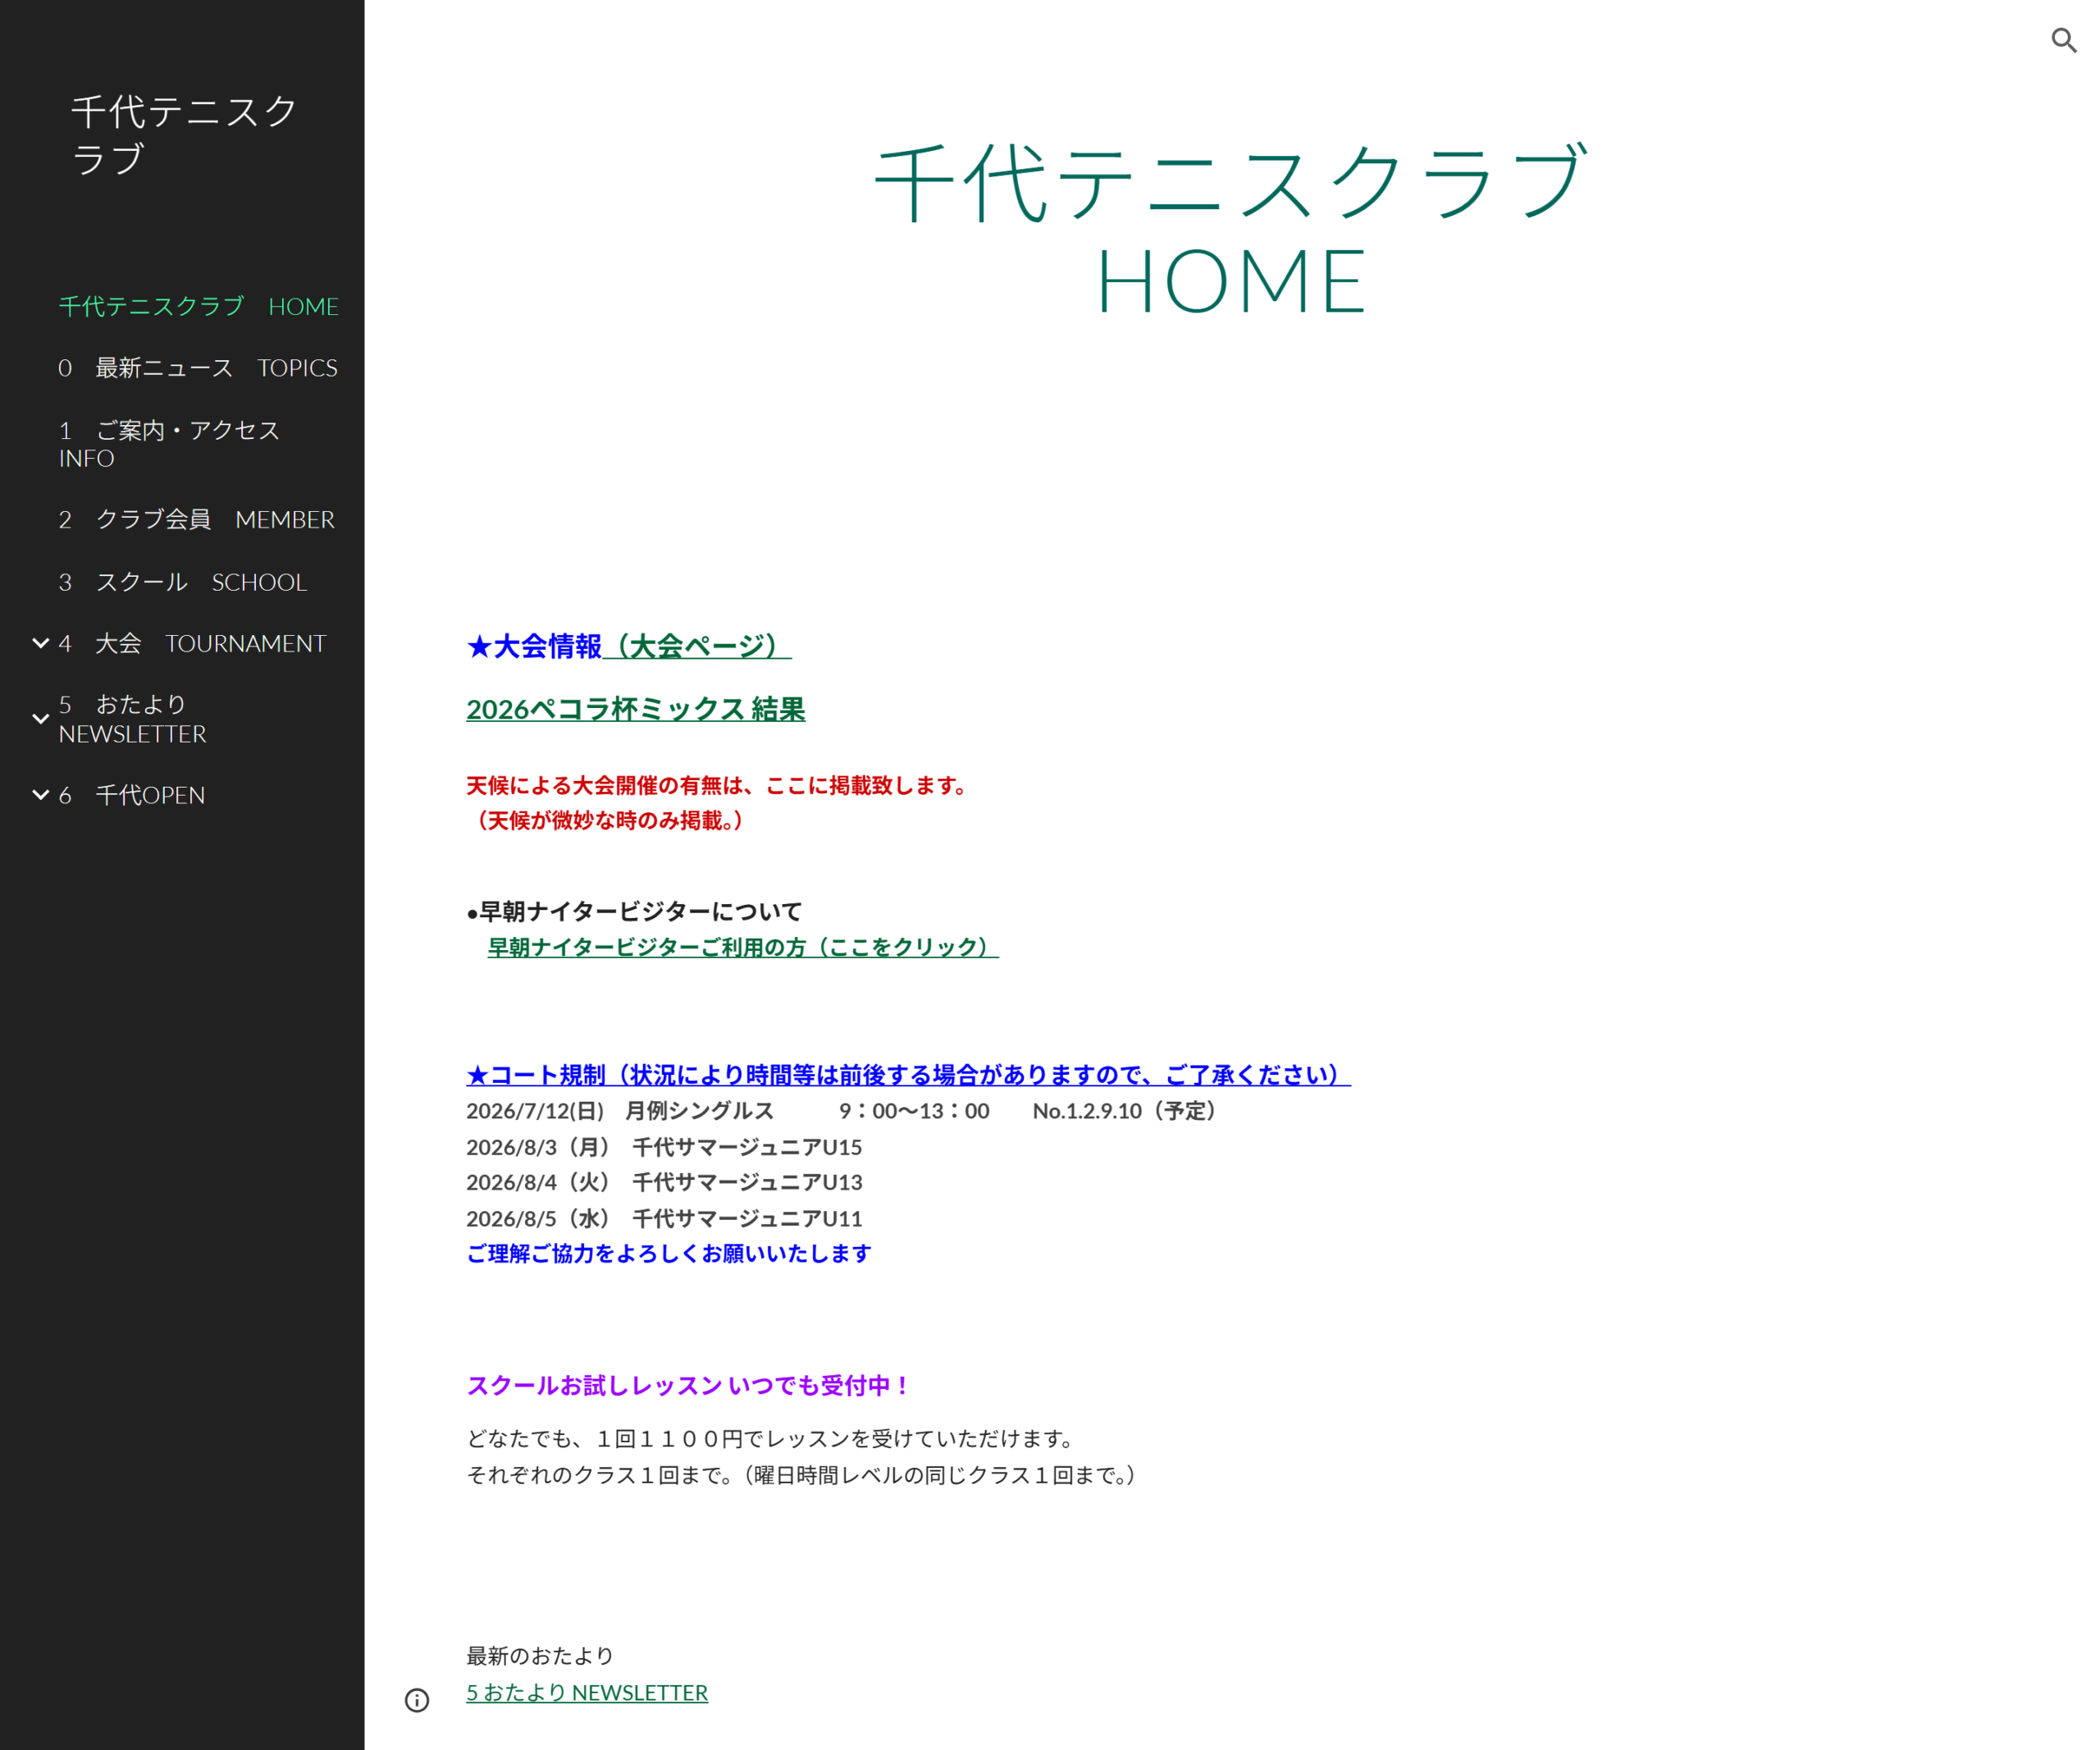Click the purple スクールお試しレッスン heading
This screenshot has height=1750, width=2100.
coord(690,1386)
